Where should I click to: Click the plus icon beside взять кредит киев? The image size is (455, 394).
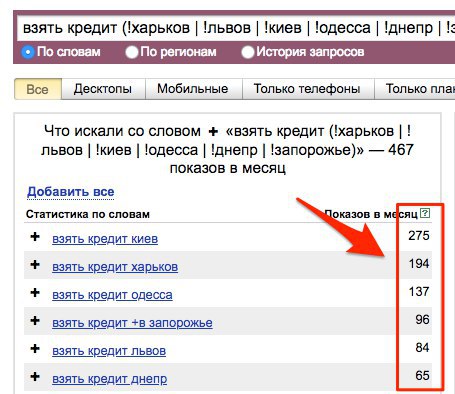35,237
